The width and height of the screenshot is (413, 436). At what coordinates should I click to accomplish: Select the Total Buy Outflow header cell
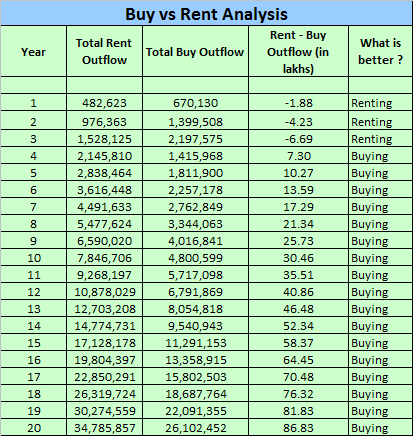click(195, 51)
